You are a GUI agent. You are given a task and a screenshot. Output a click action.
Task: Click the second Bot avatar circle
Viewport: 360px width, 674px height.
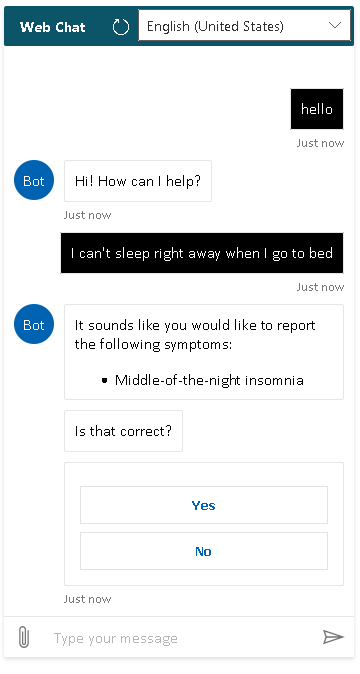click(x=34, y=325)
